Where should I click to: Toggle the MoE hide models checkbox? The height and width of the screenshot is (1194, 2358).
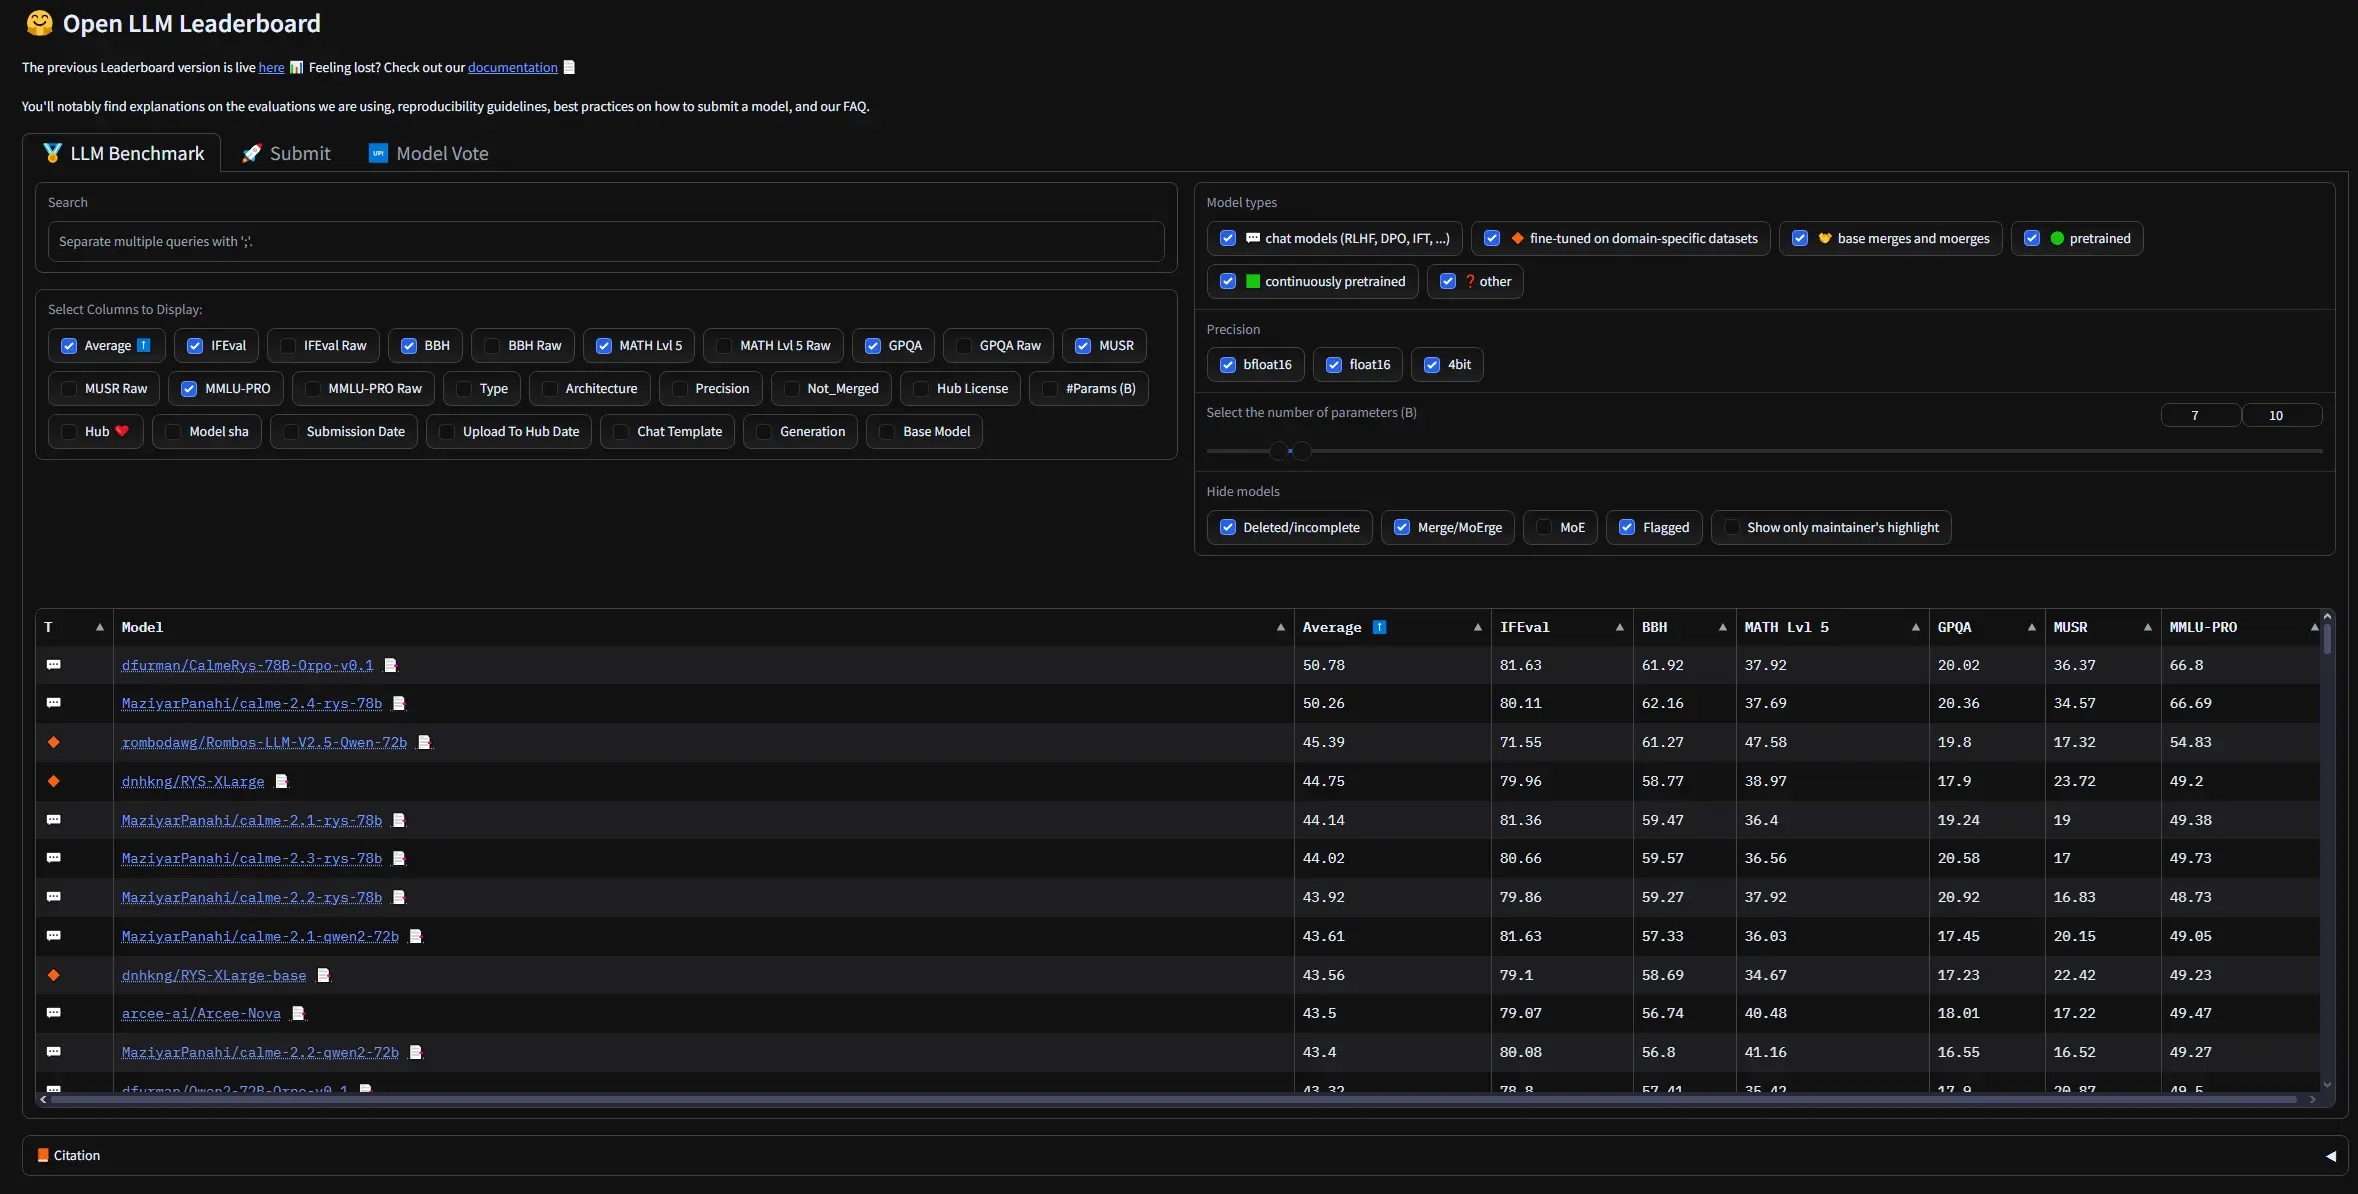[1544, 527]
